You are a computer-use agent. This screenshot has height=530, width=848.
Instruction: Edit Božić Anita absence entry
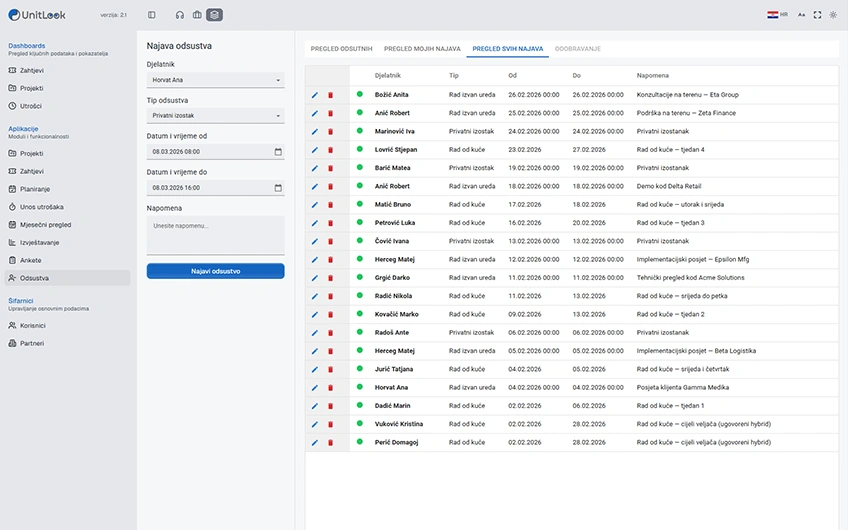[x=315, y=95]
